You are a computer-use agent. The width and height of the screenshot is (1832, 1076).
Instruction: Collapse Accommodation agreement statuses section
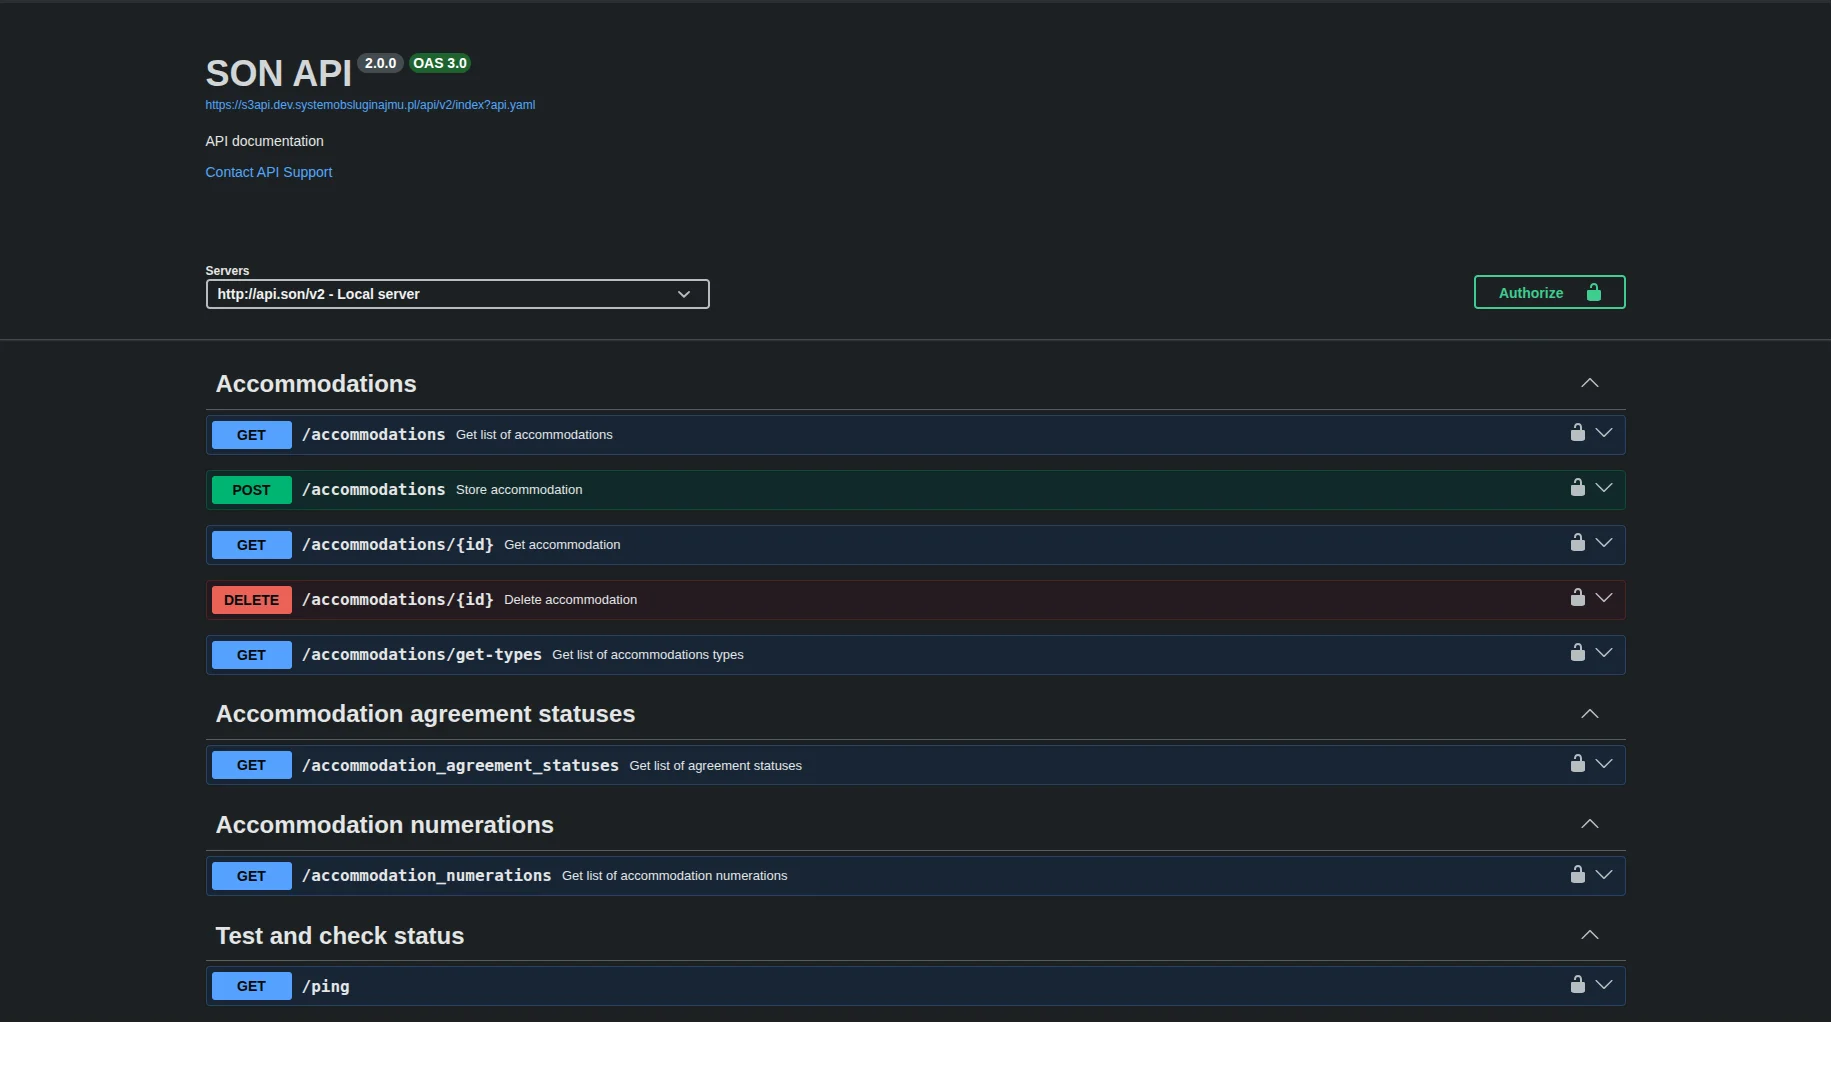point(1589,714)
